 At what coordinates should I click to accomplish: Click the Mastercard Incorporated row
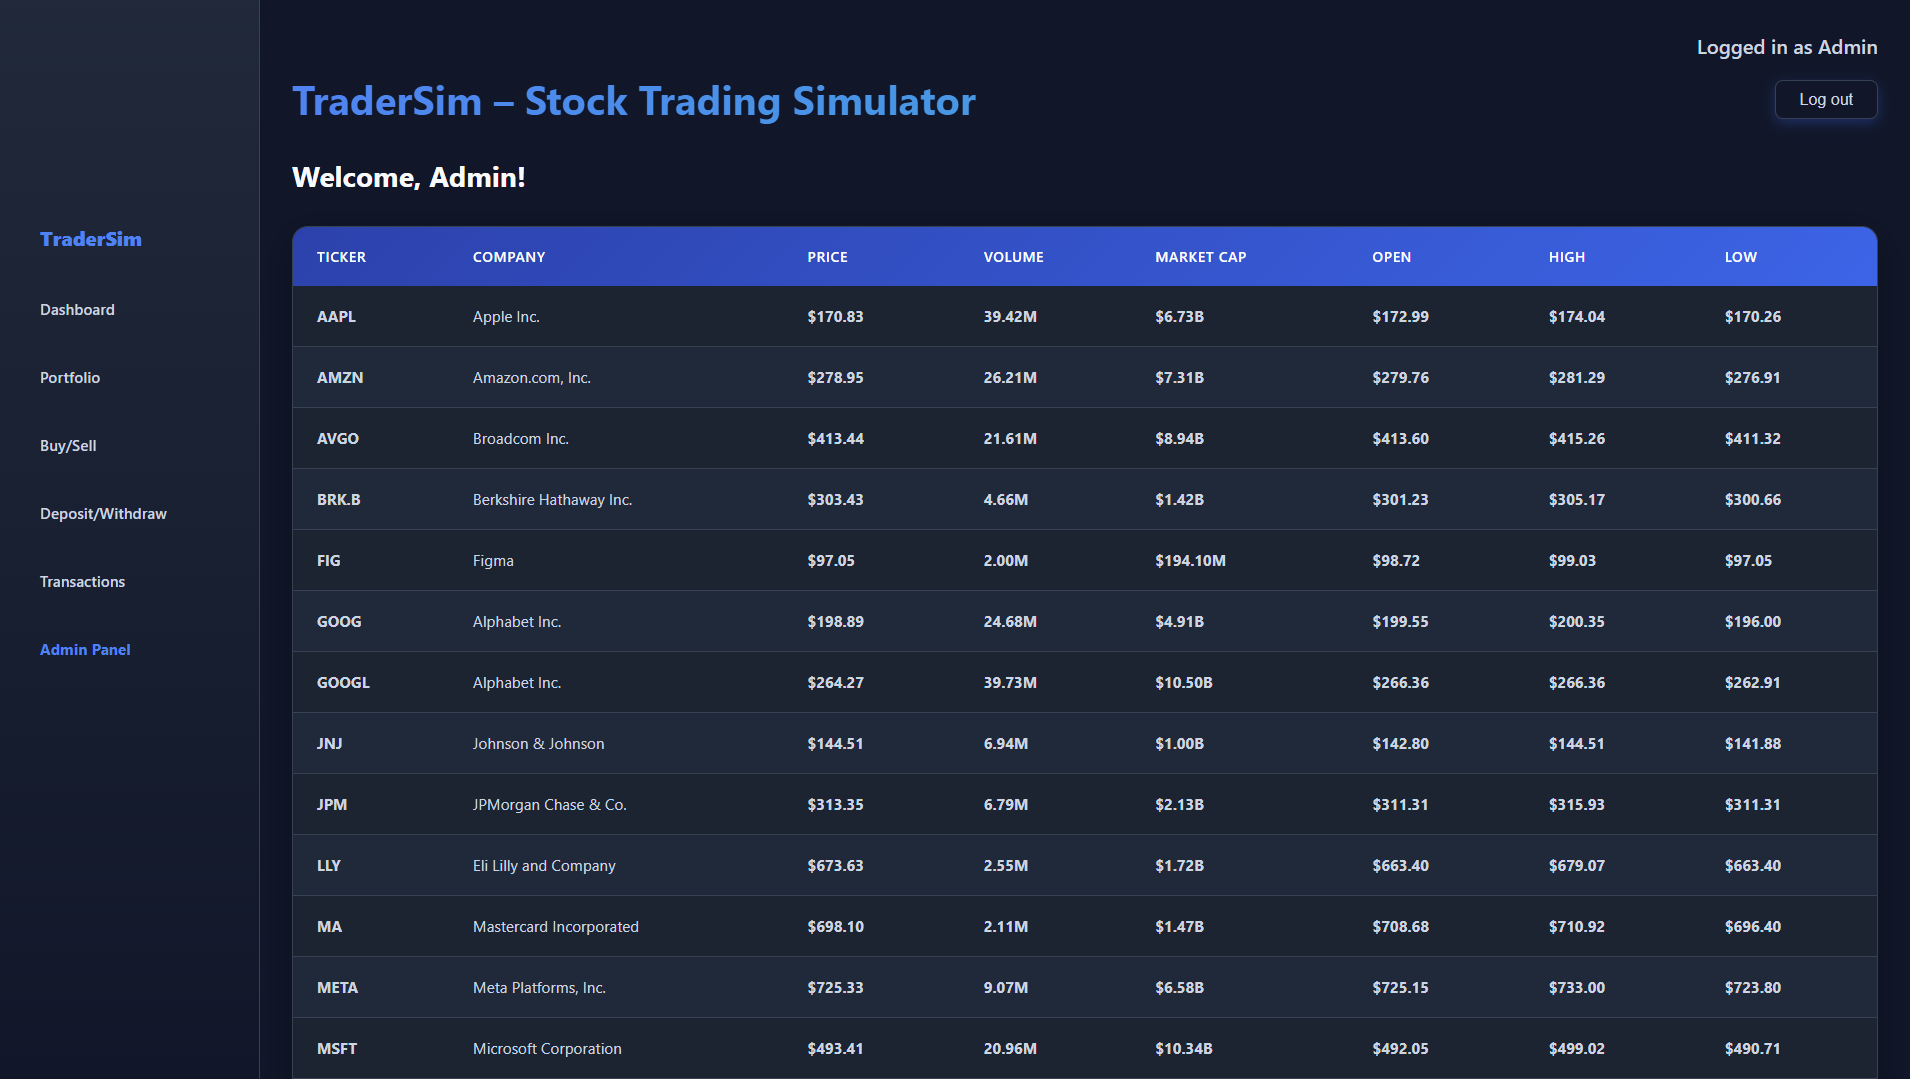click(x=555, y=927)
